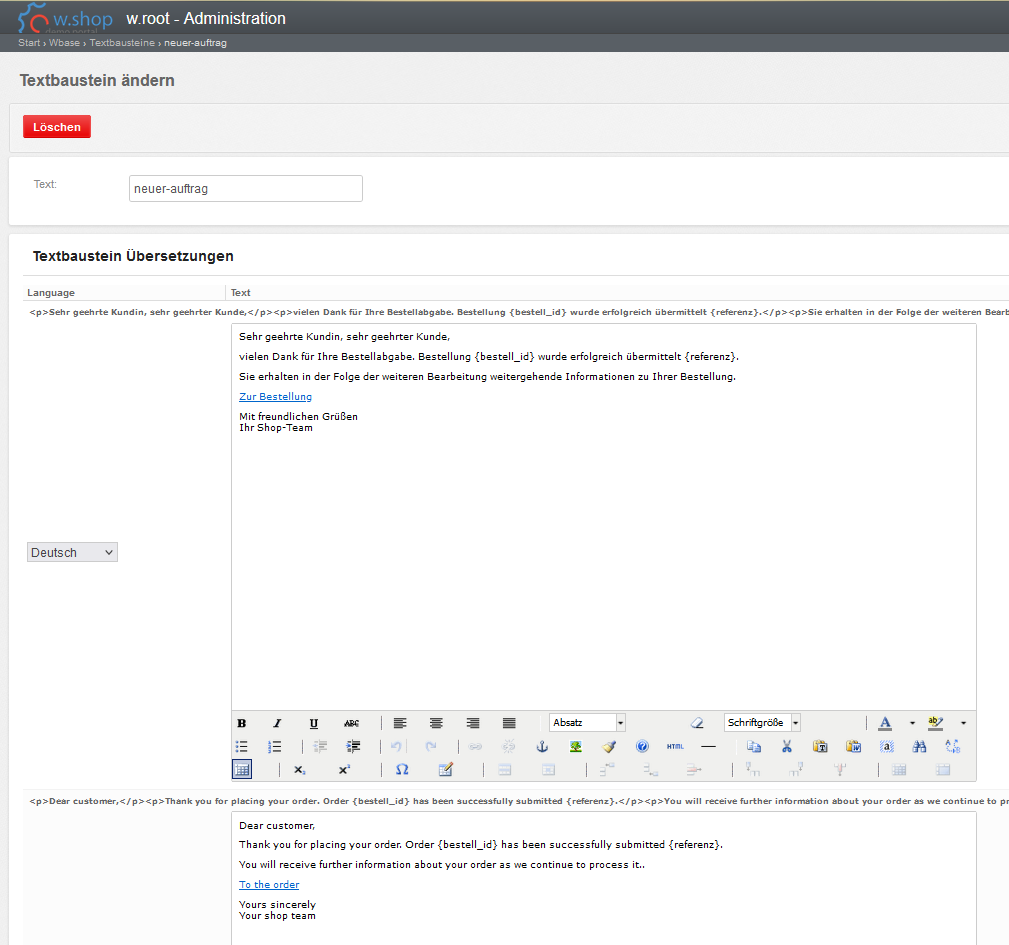Click the 'Textbaustein ändern' page title
The height and width of the screenshot is (945, 1009).
[x=97, y=80]
